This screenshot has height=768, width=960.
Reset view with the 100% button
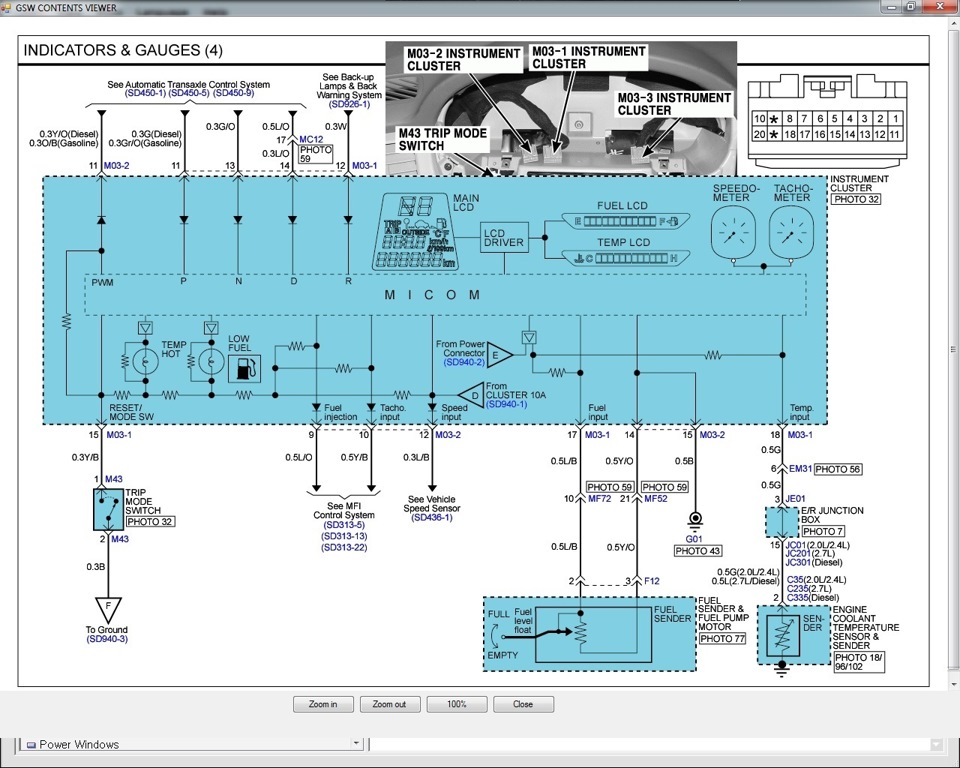coord(457,704)
